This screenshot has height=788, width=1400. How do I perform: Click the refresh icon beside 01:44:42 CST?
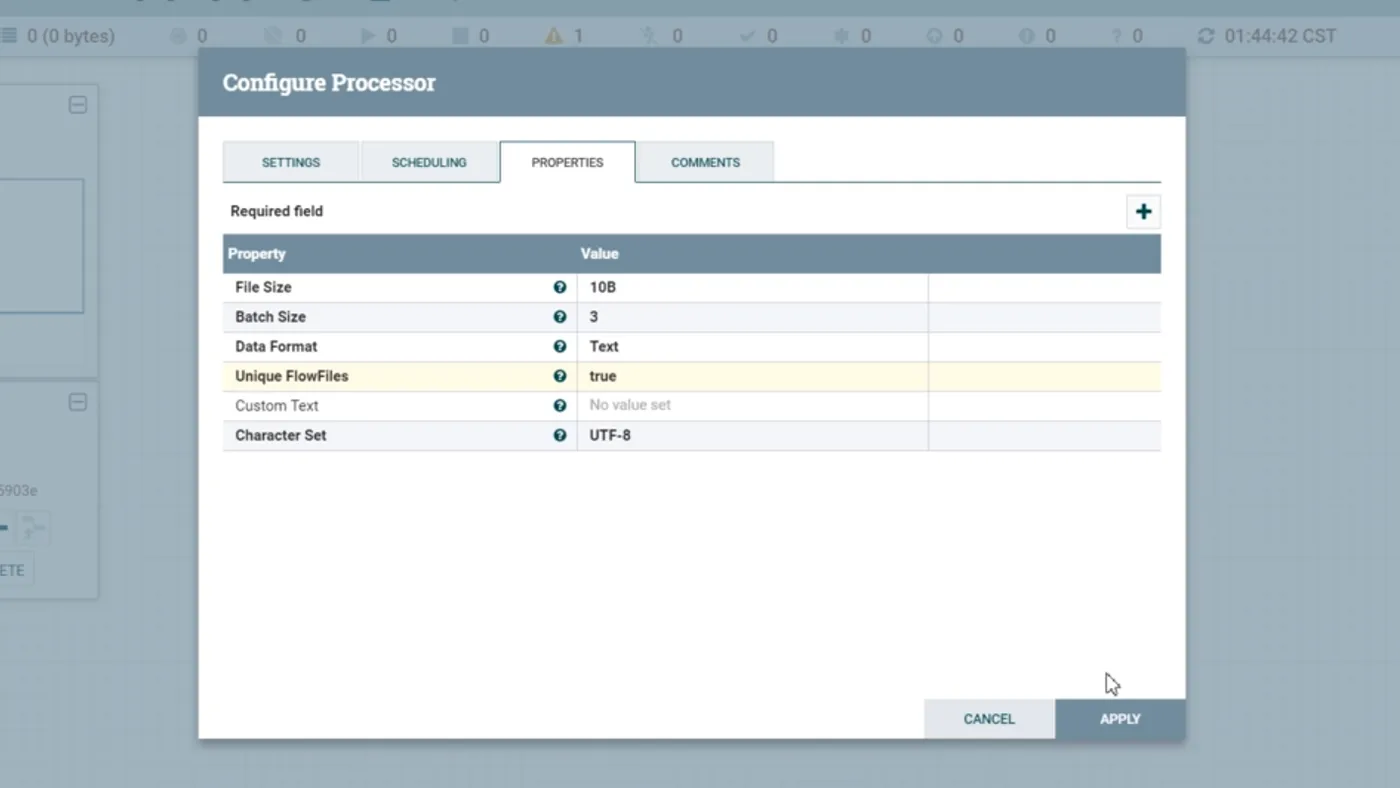click(x=1205, y=36)
